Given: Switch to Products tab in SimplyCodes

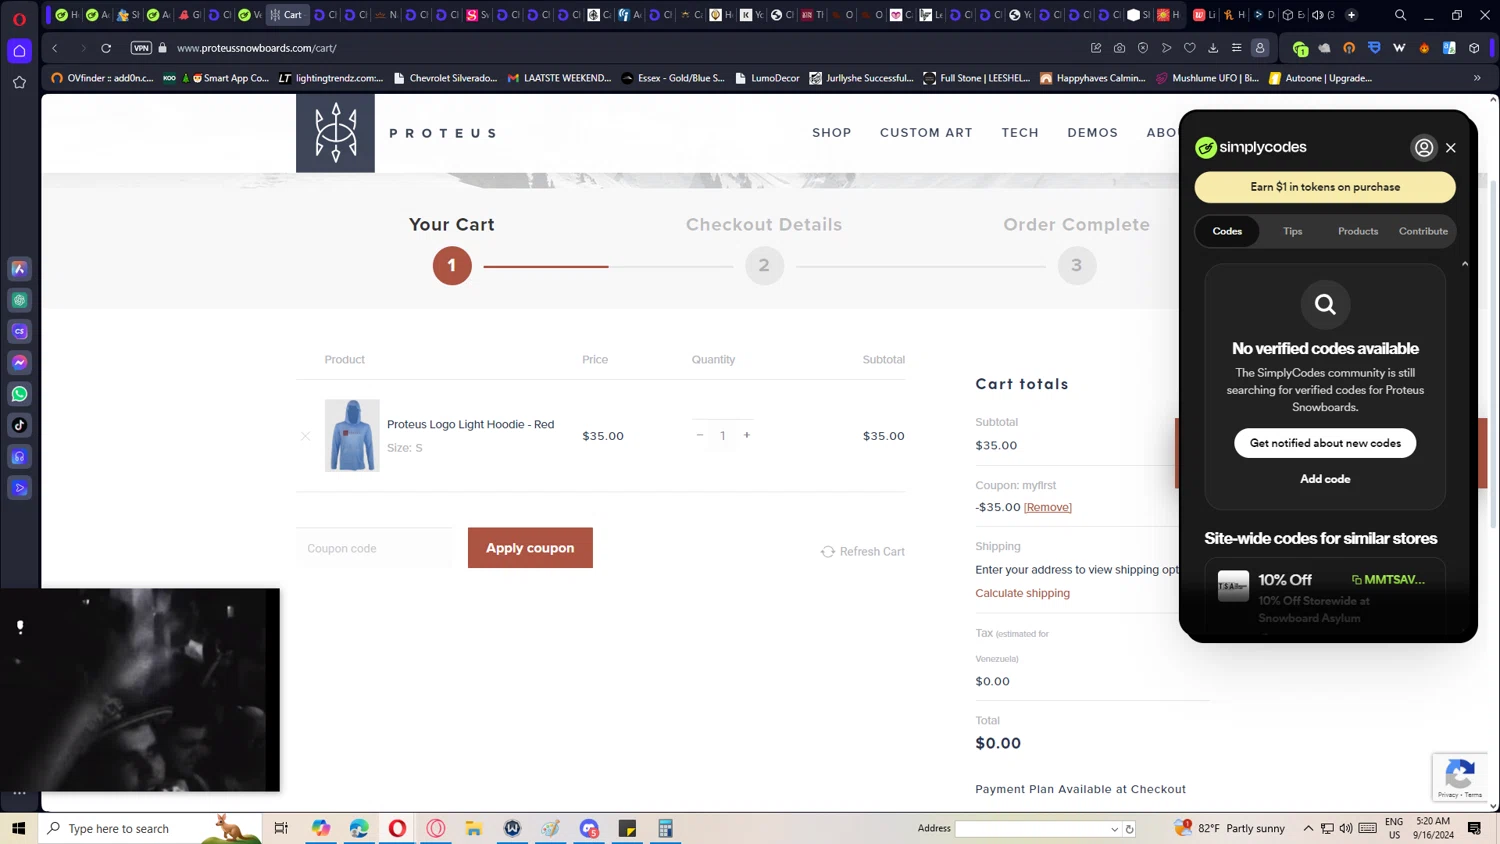Looking at the screenshot, I should 1357,231.
